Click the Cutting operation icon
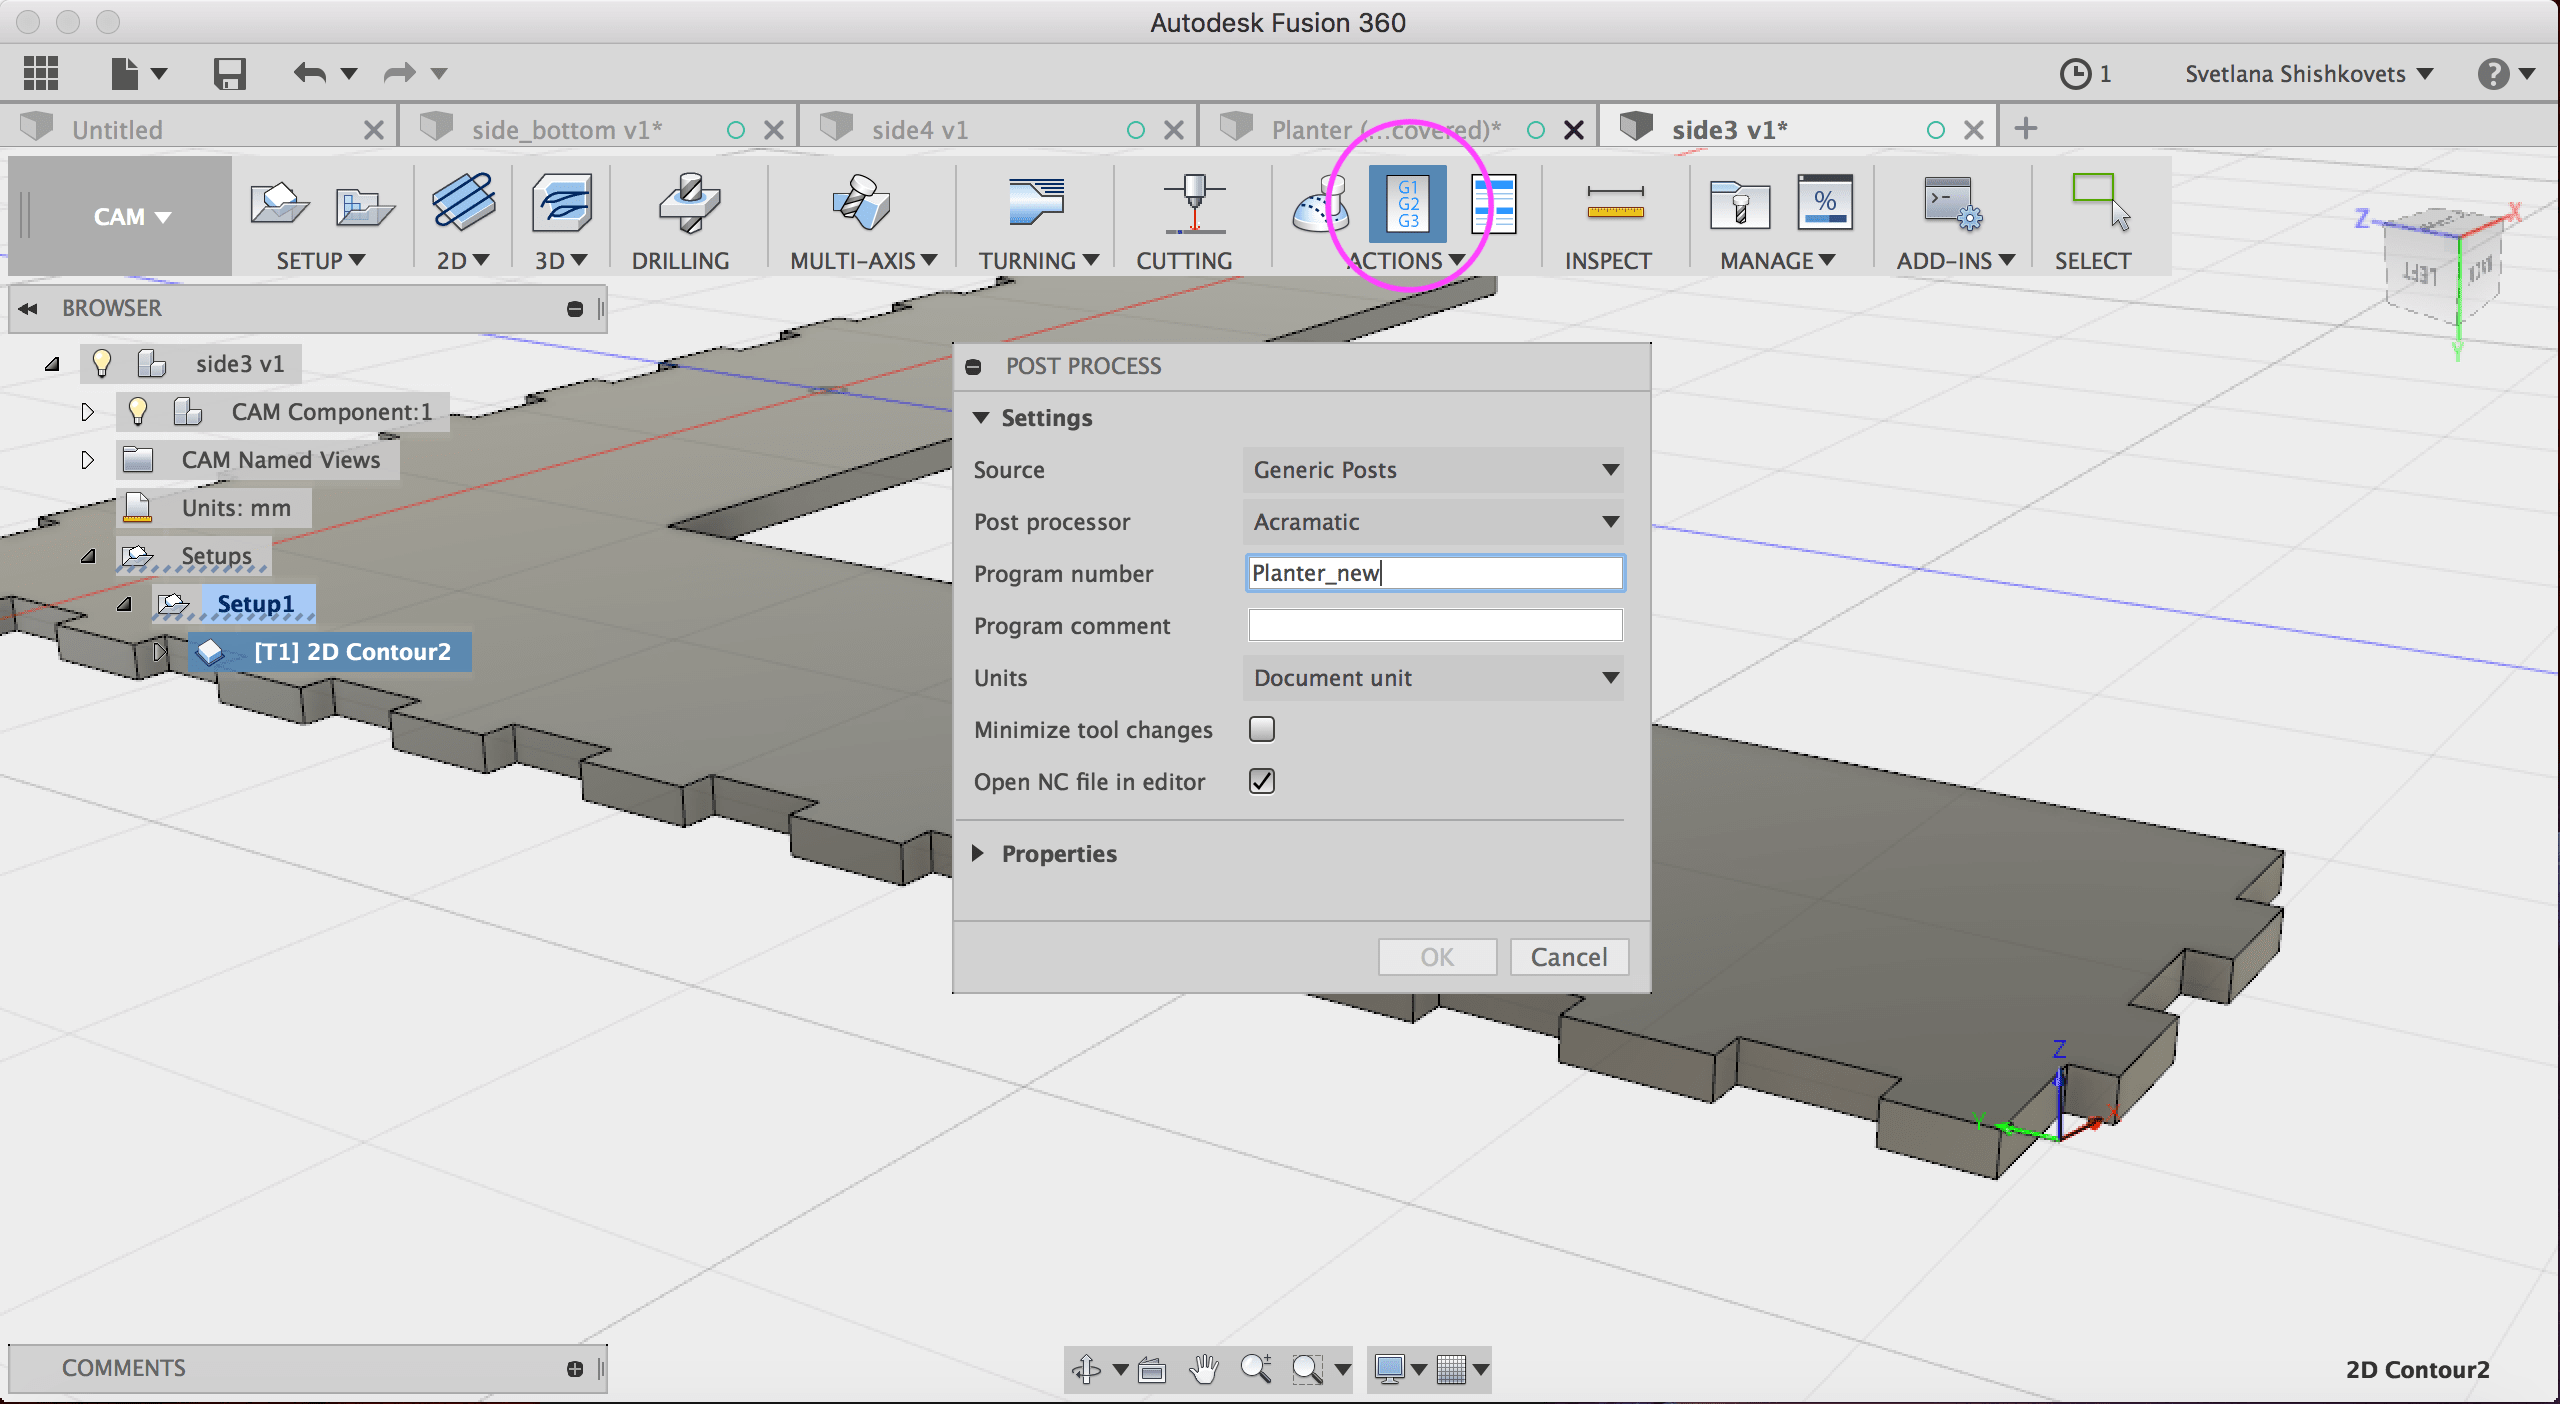The height and width of the screenshot is (1404, 2560). [x=1193, y=203]
